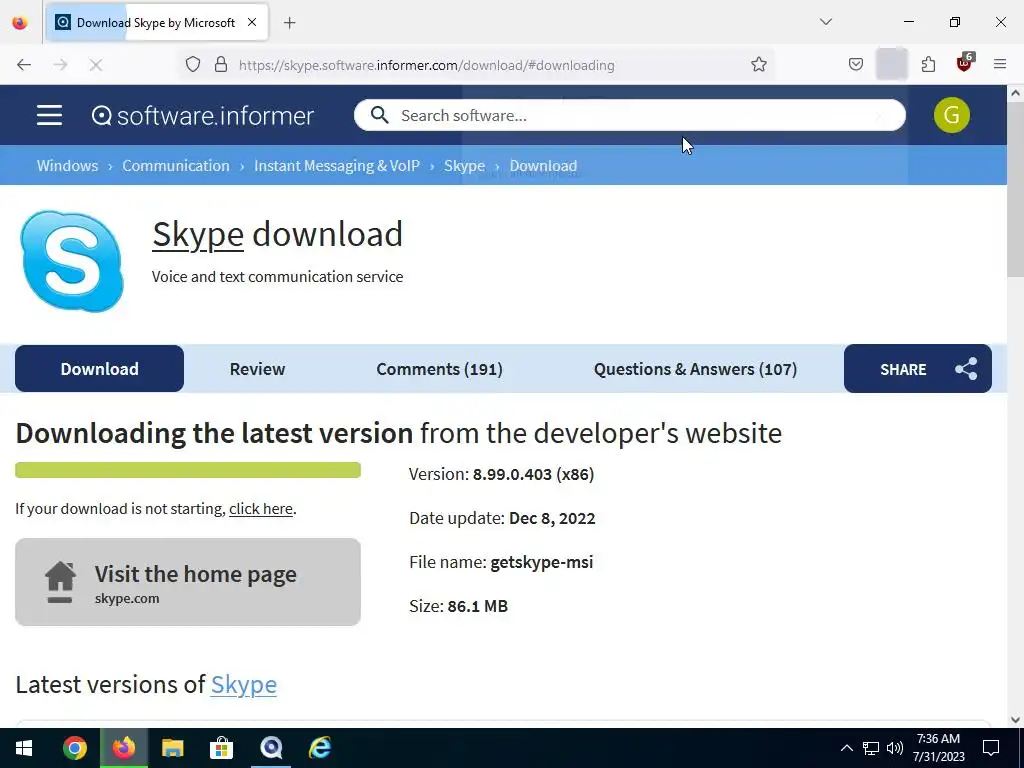This screenshot has width=1024, height=768.
Task: Open the uBlock Origin extension icon
Action: [x=965, y=63]
